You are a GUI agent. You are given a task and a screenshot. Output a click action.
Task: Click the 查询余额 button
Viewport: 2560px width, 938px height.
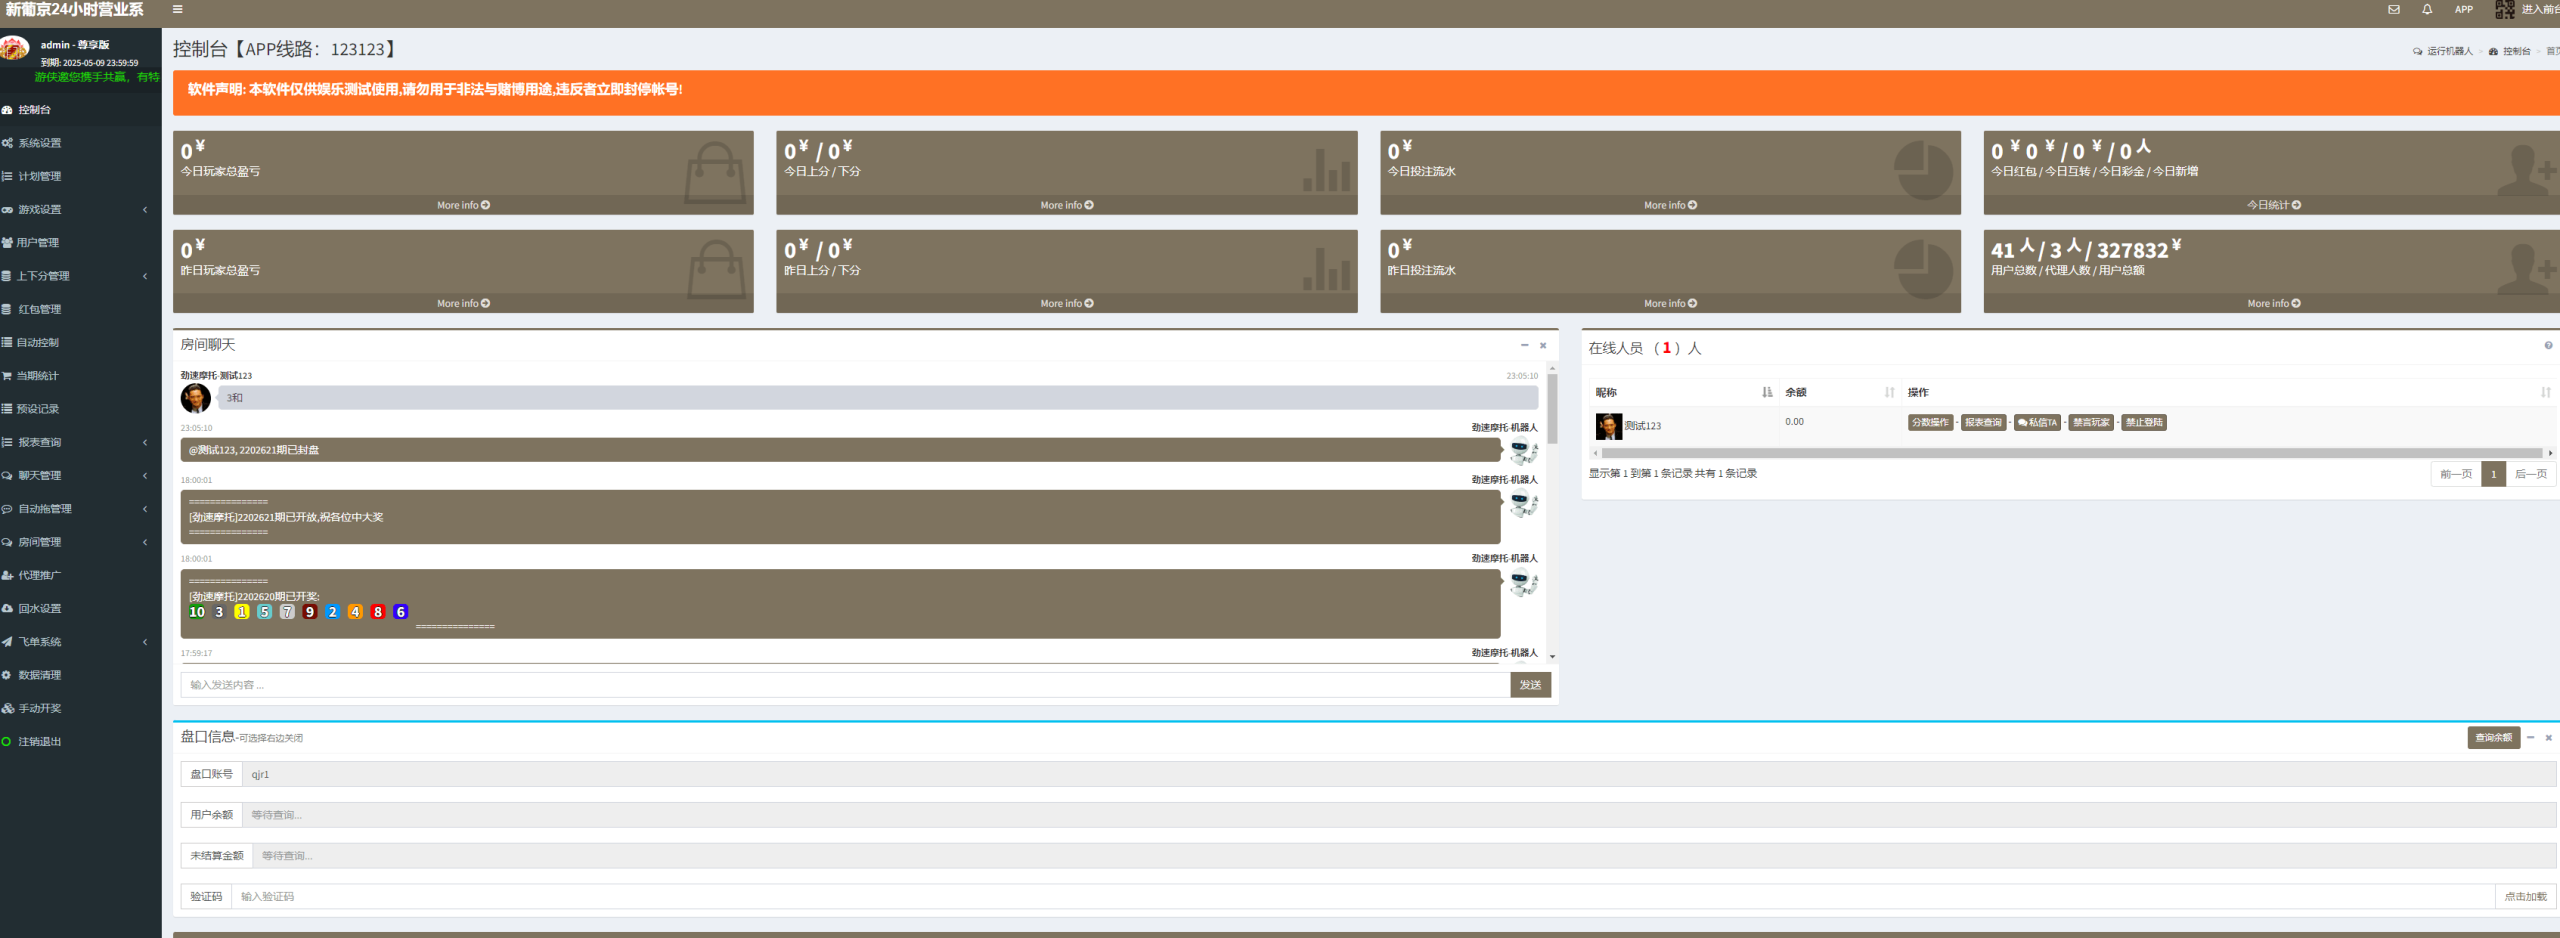[2493, 738]
